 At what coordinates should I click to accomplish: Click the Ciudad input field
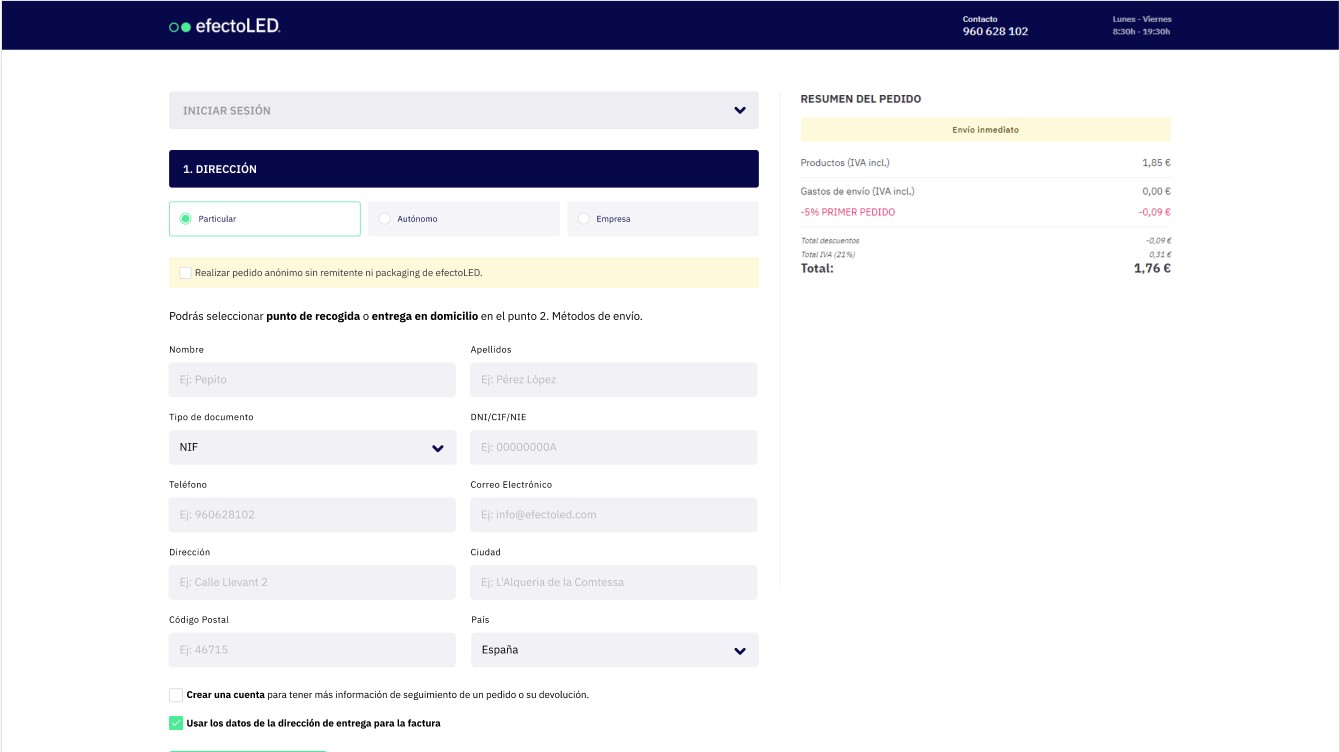[x=613, y=582]
